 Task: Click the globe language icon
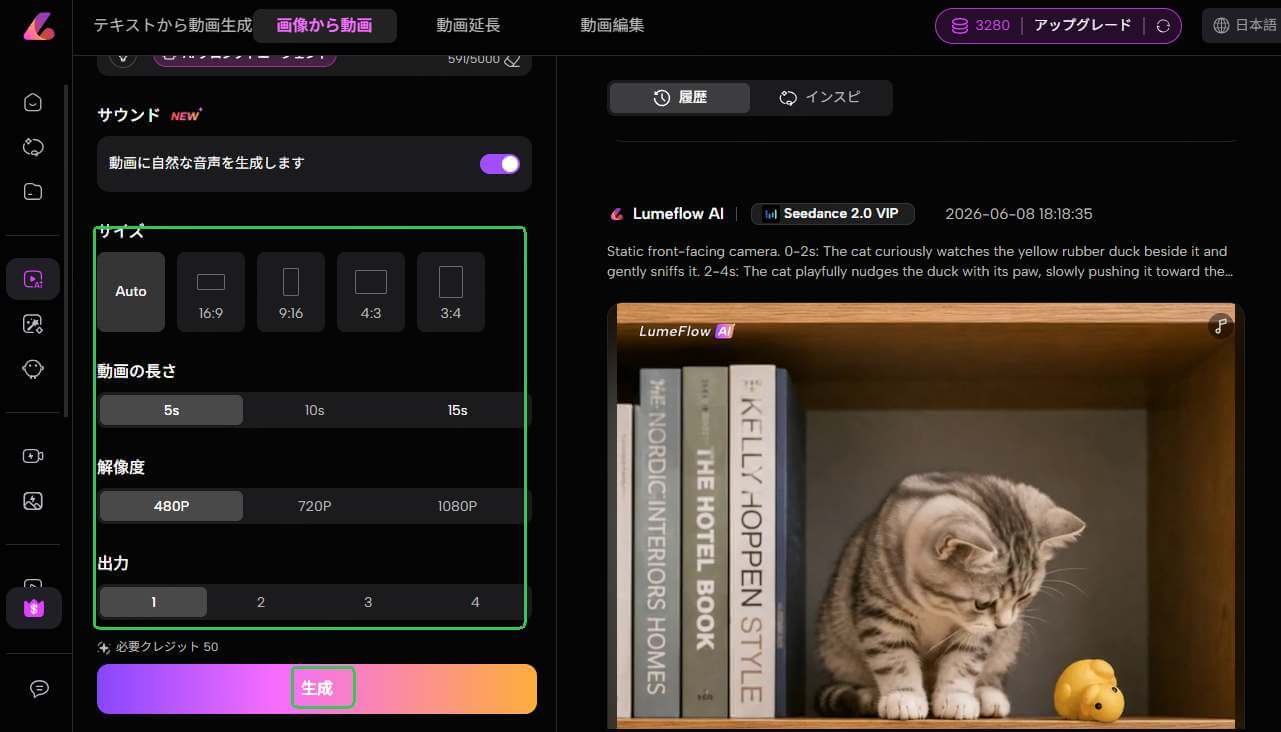point(1221,26)
